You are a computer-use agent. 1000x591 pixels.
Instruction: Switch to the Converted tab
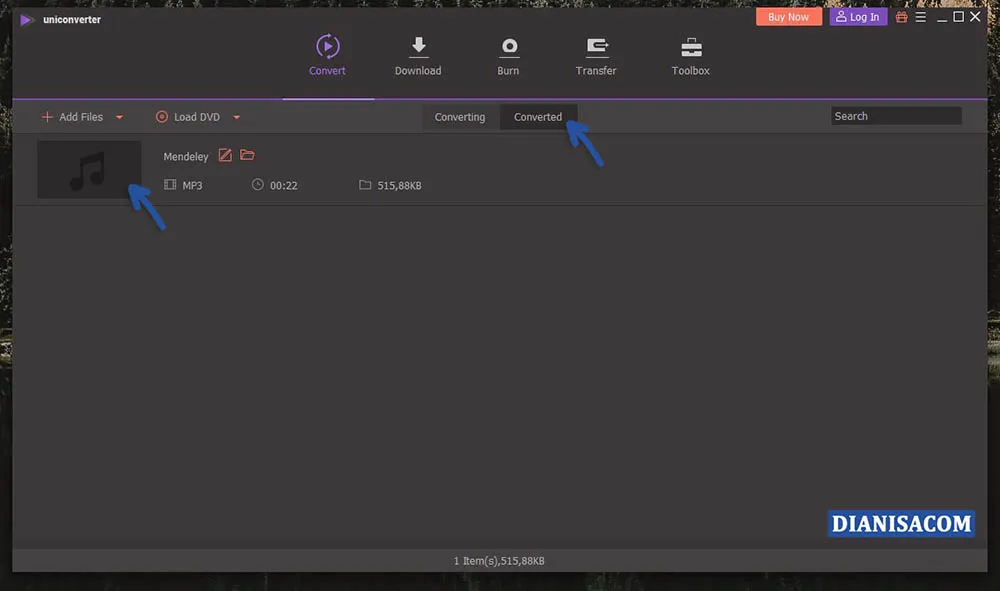(538, 116)
